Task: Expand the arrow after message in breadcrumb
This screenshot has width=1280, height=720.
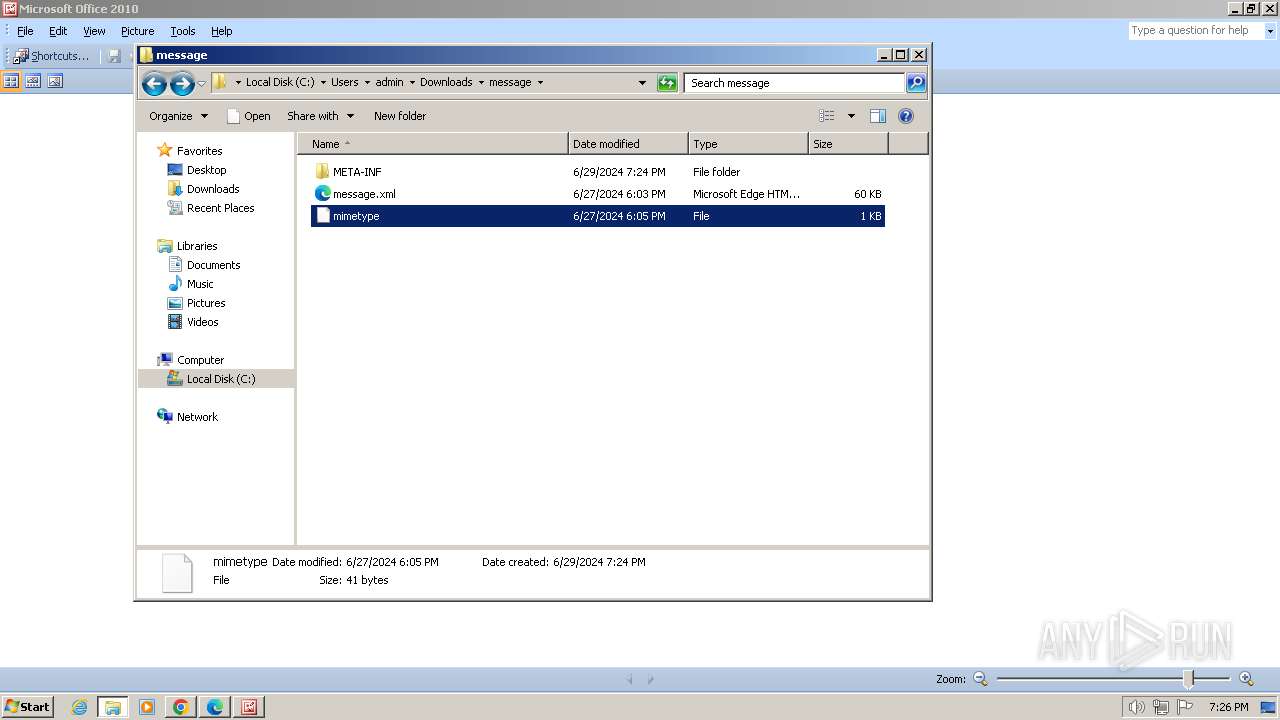Action: coord(540,83)
